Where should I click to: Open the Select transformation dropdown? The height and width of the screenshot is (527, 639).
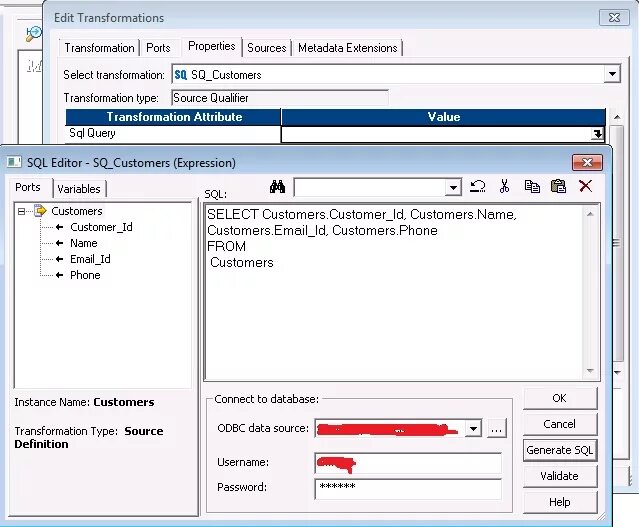coord(612,75)
